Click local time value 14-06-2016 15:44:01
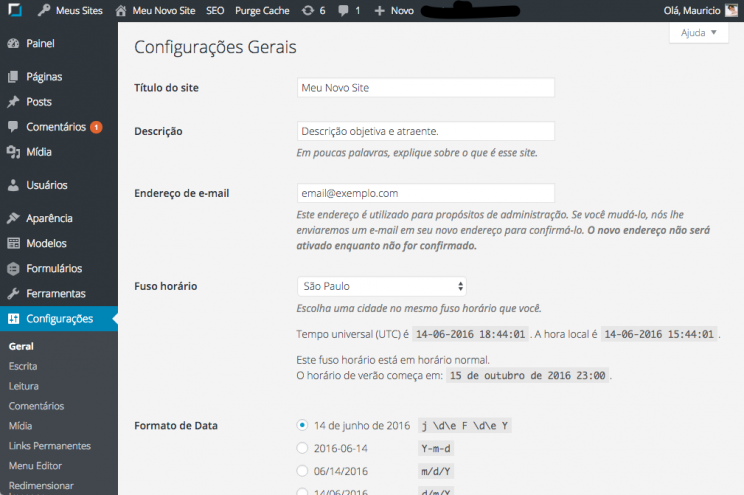 (x=659, y=334)
